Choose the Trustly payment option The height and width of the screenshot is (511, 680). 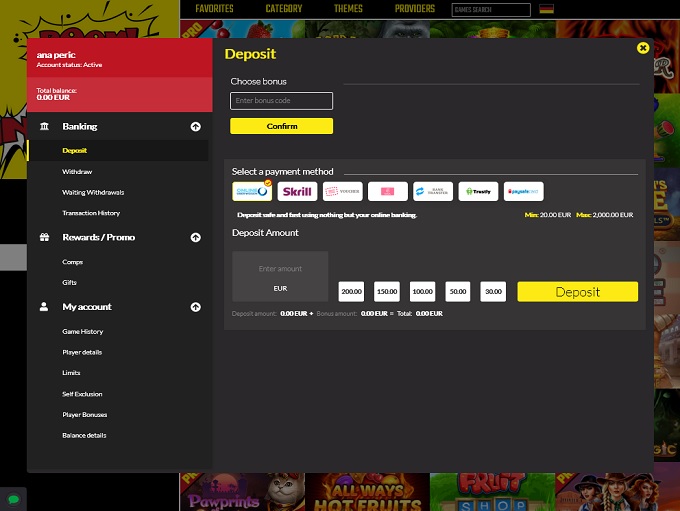(478, 191)
